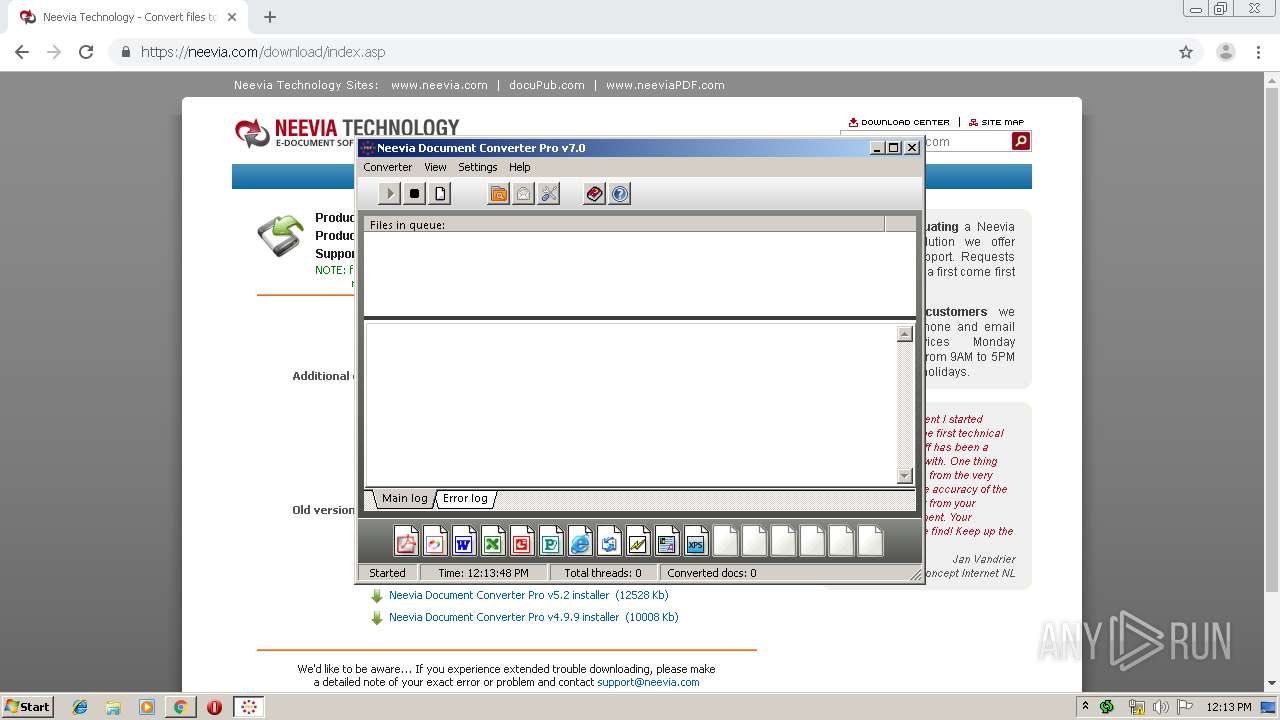1280x720 pixels.
Task: Click the log scrollbar up arrow
Action: coord(905,335)
